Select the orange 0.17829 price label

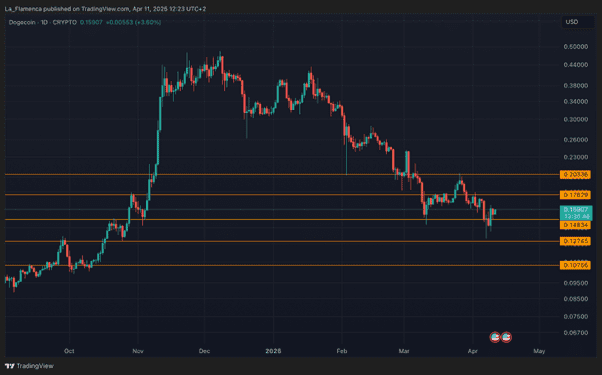click(x=575, y=195)
